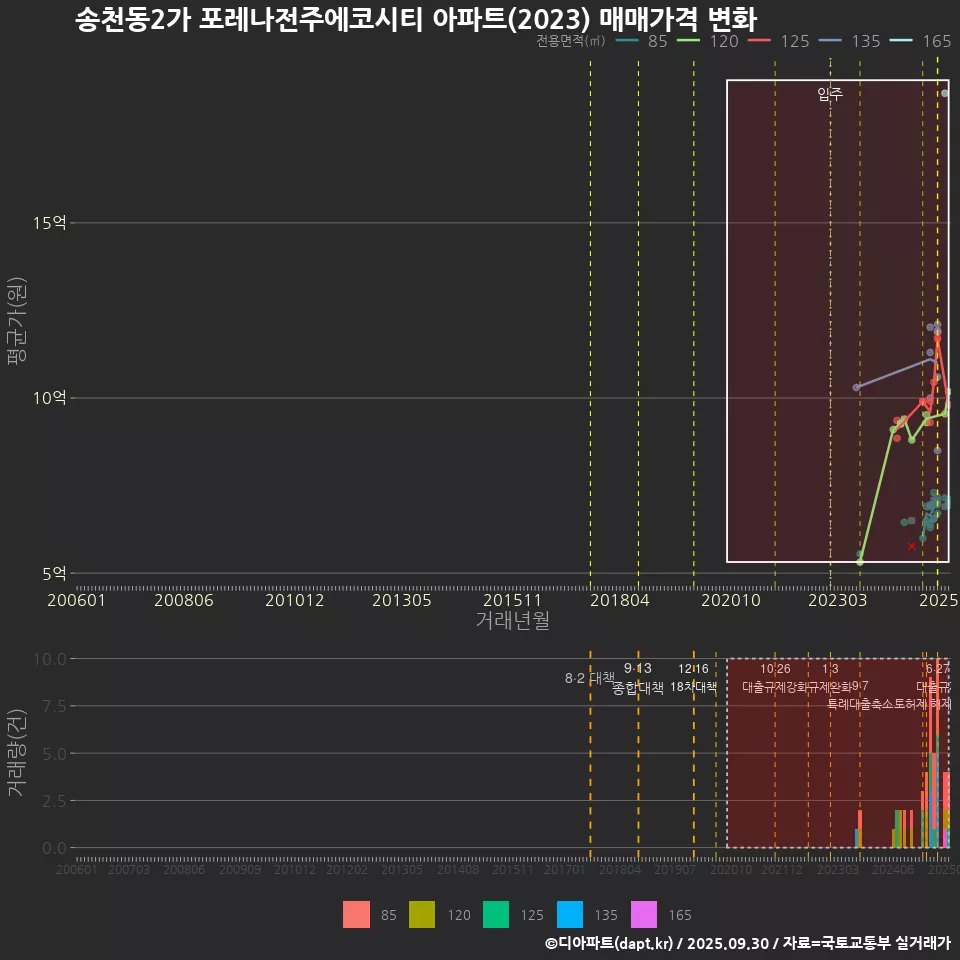Click the first green data point near 5억
Screen dimensions: 960x960
click(859, 561)
